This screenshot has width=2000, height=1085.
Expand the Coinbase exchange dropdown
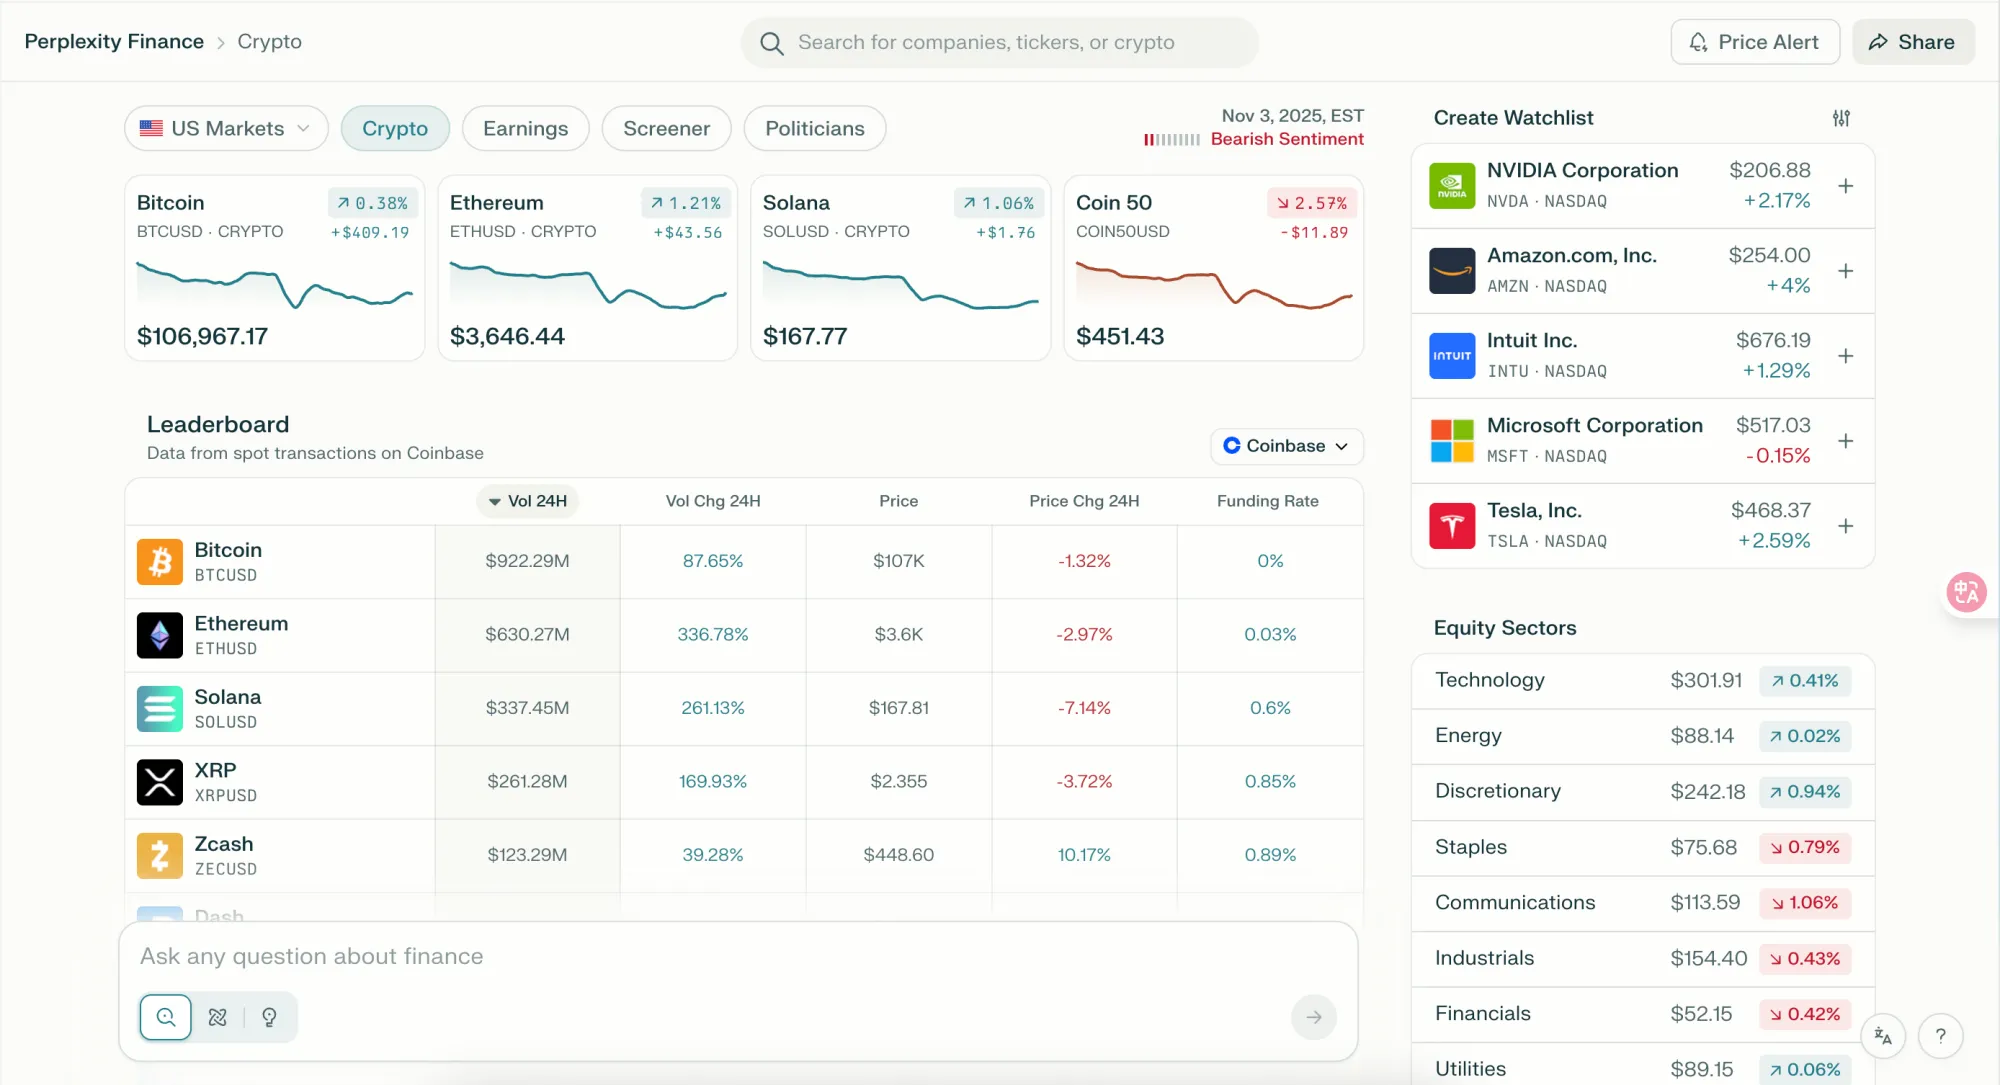click(x=1287, y=446)
